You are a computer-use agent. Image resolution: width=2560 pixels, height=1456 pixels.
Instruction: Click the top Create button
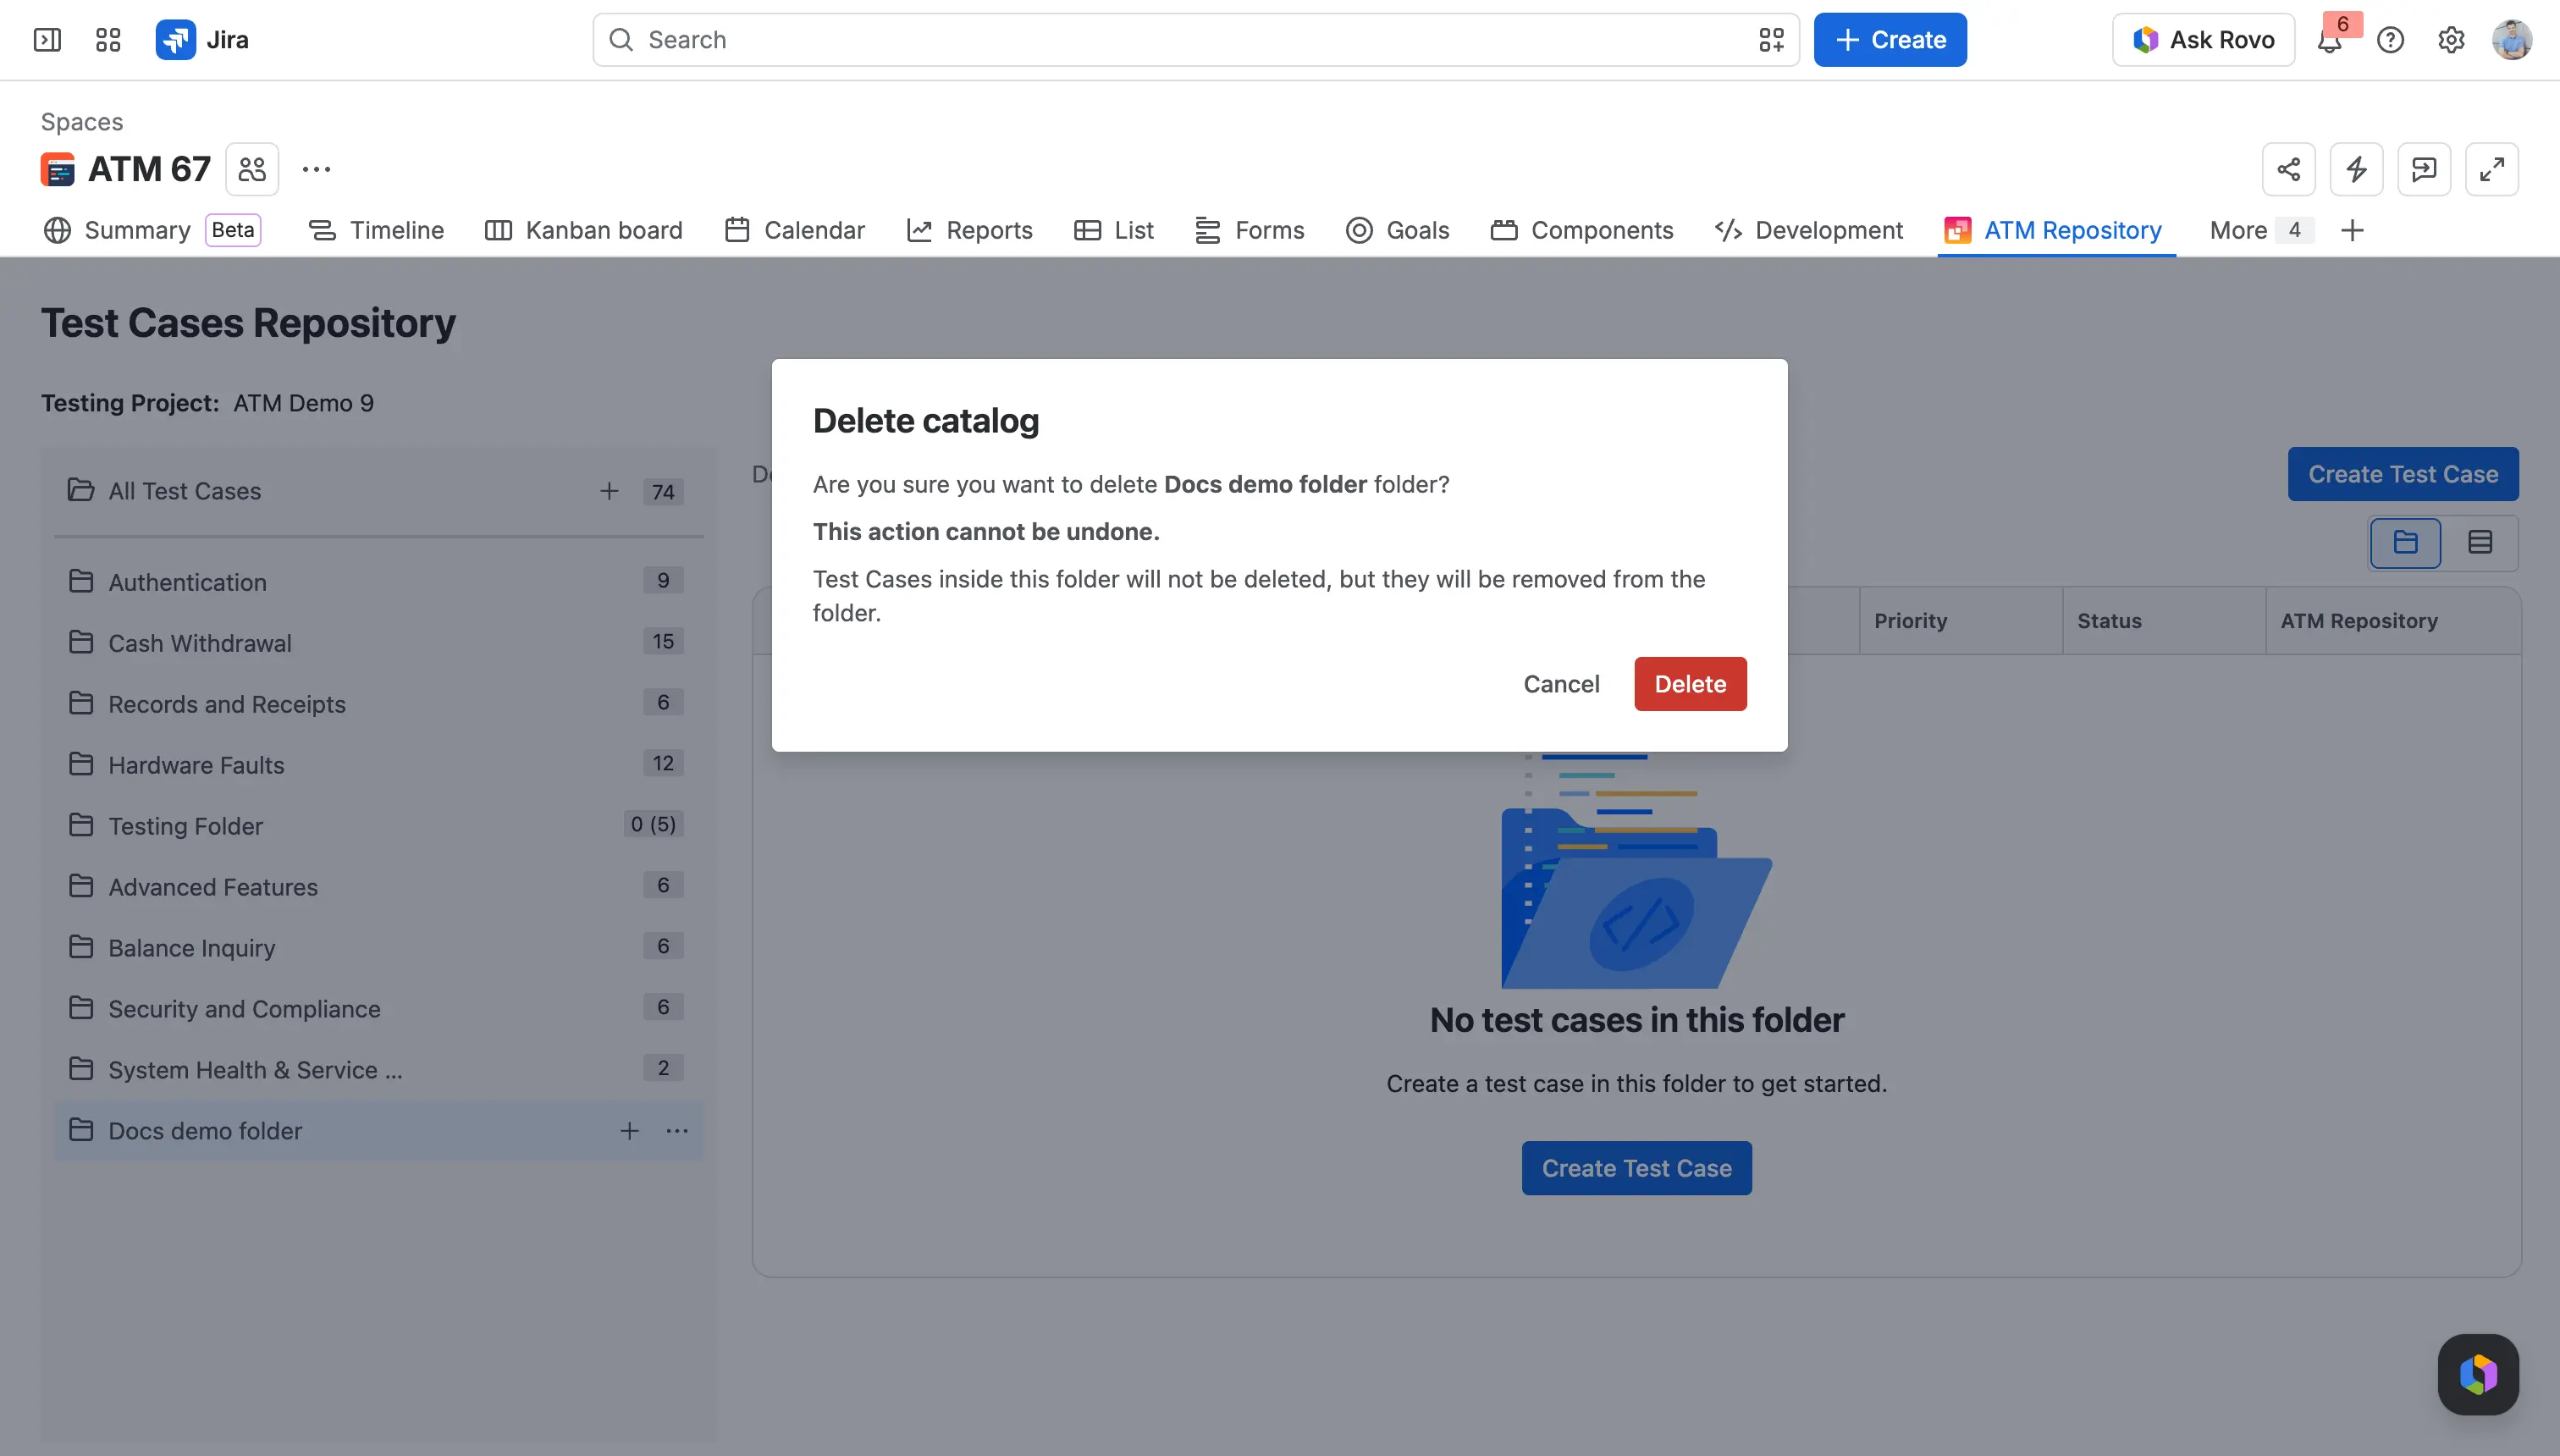[x=1890, y=40]
